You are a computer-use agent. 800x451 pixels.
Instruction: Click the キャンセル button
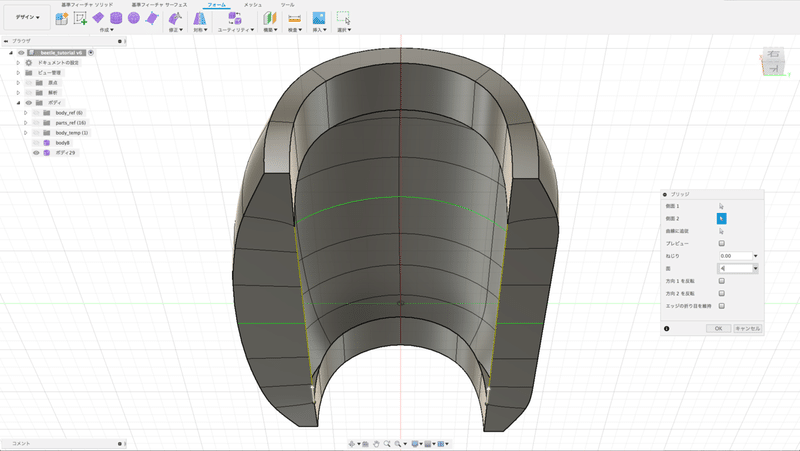[x=748, y=328]
